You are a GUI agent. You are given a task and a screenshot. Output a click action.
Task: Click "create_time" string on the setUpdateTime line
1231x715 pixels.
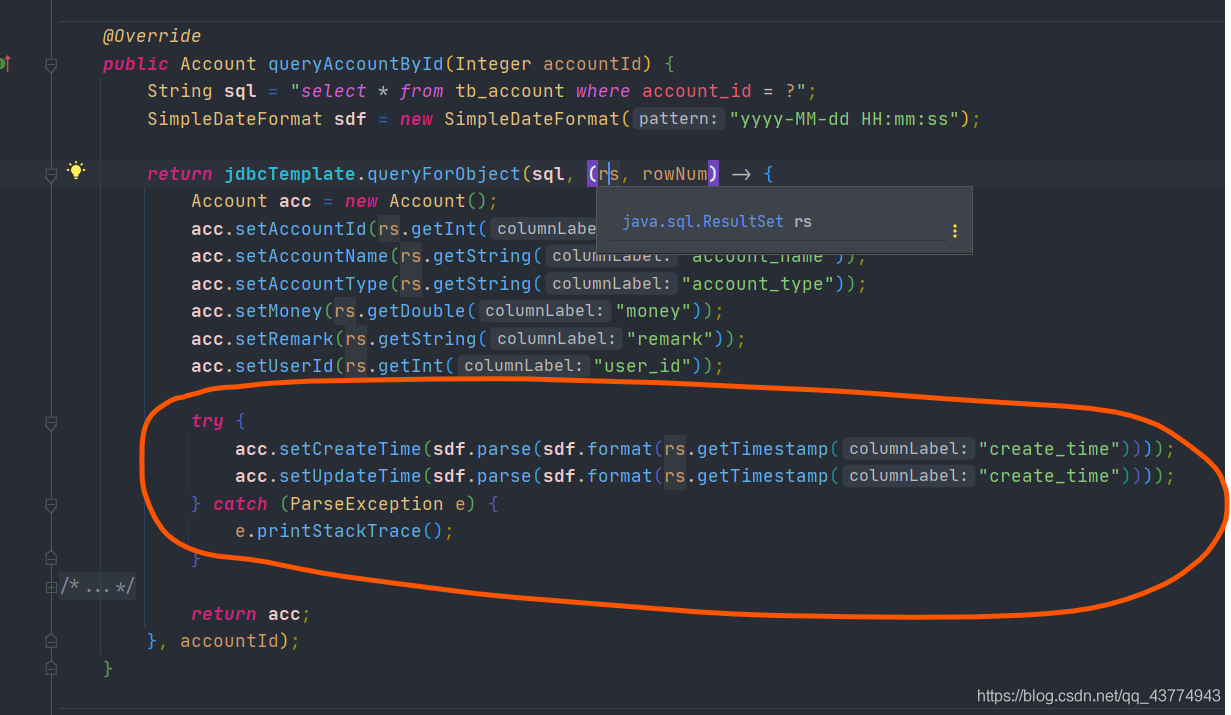(x=1049, y=476)
